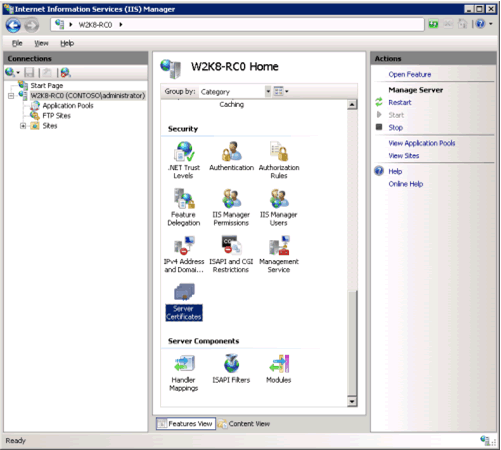Viewport: 501px width, 450px height.
Task: Open dropdown arrow next to Help icon
Action: pyautogui.click(x=490, y=24)
